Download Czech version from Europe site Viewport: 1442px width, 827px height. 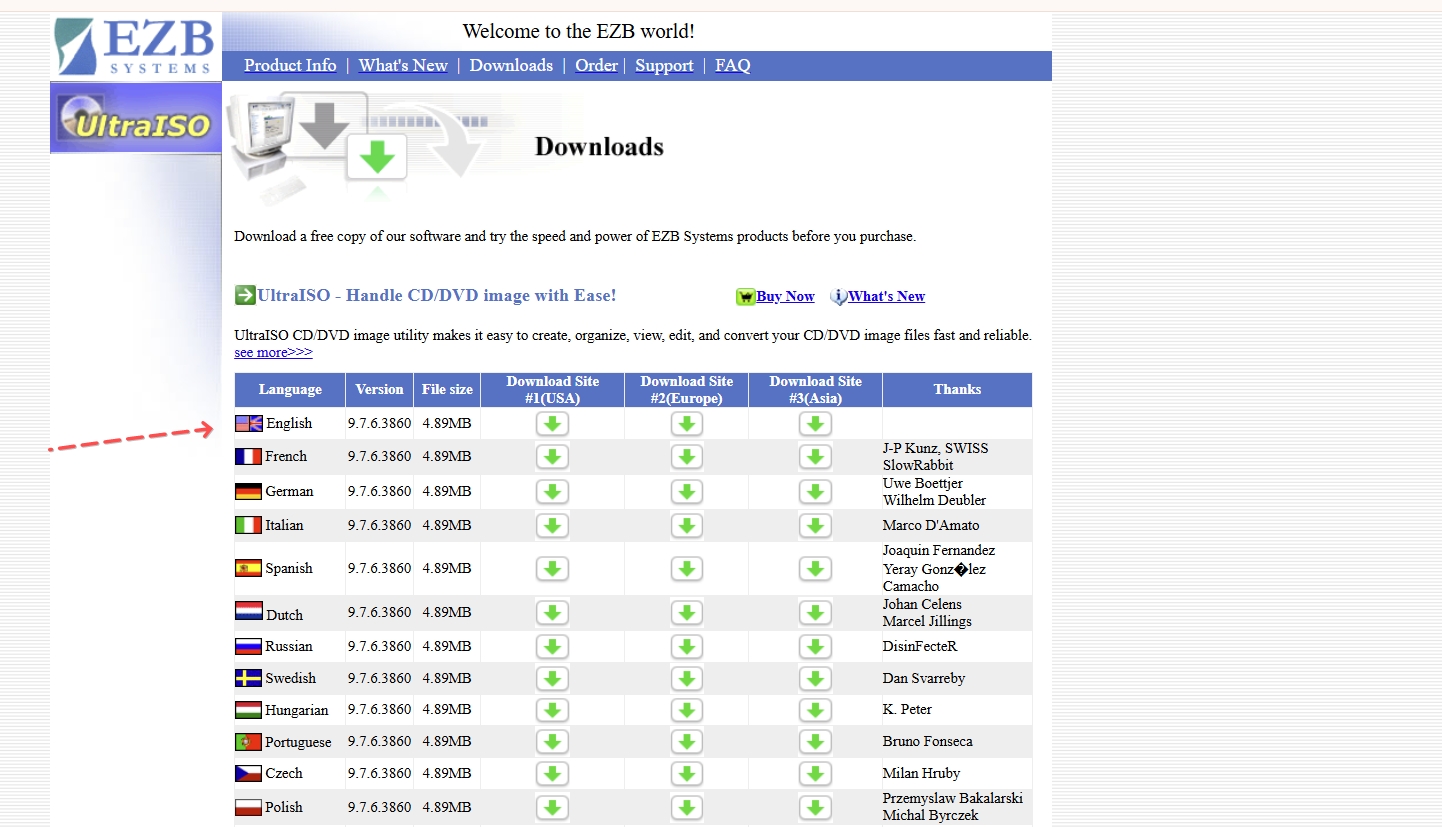[x=686, y=774]
